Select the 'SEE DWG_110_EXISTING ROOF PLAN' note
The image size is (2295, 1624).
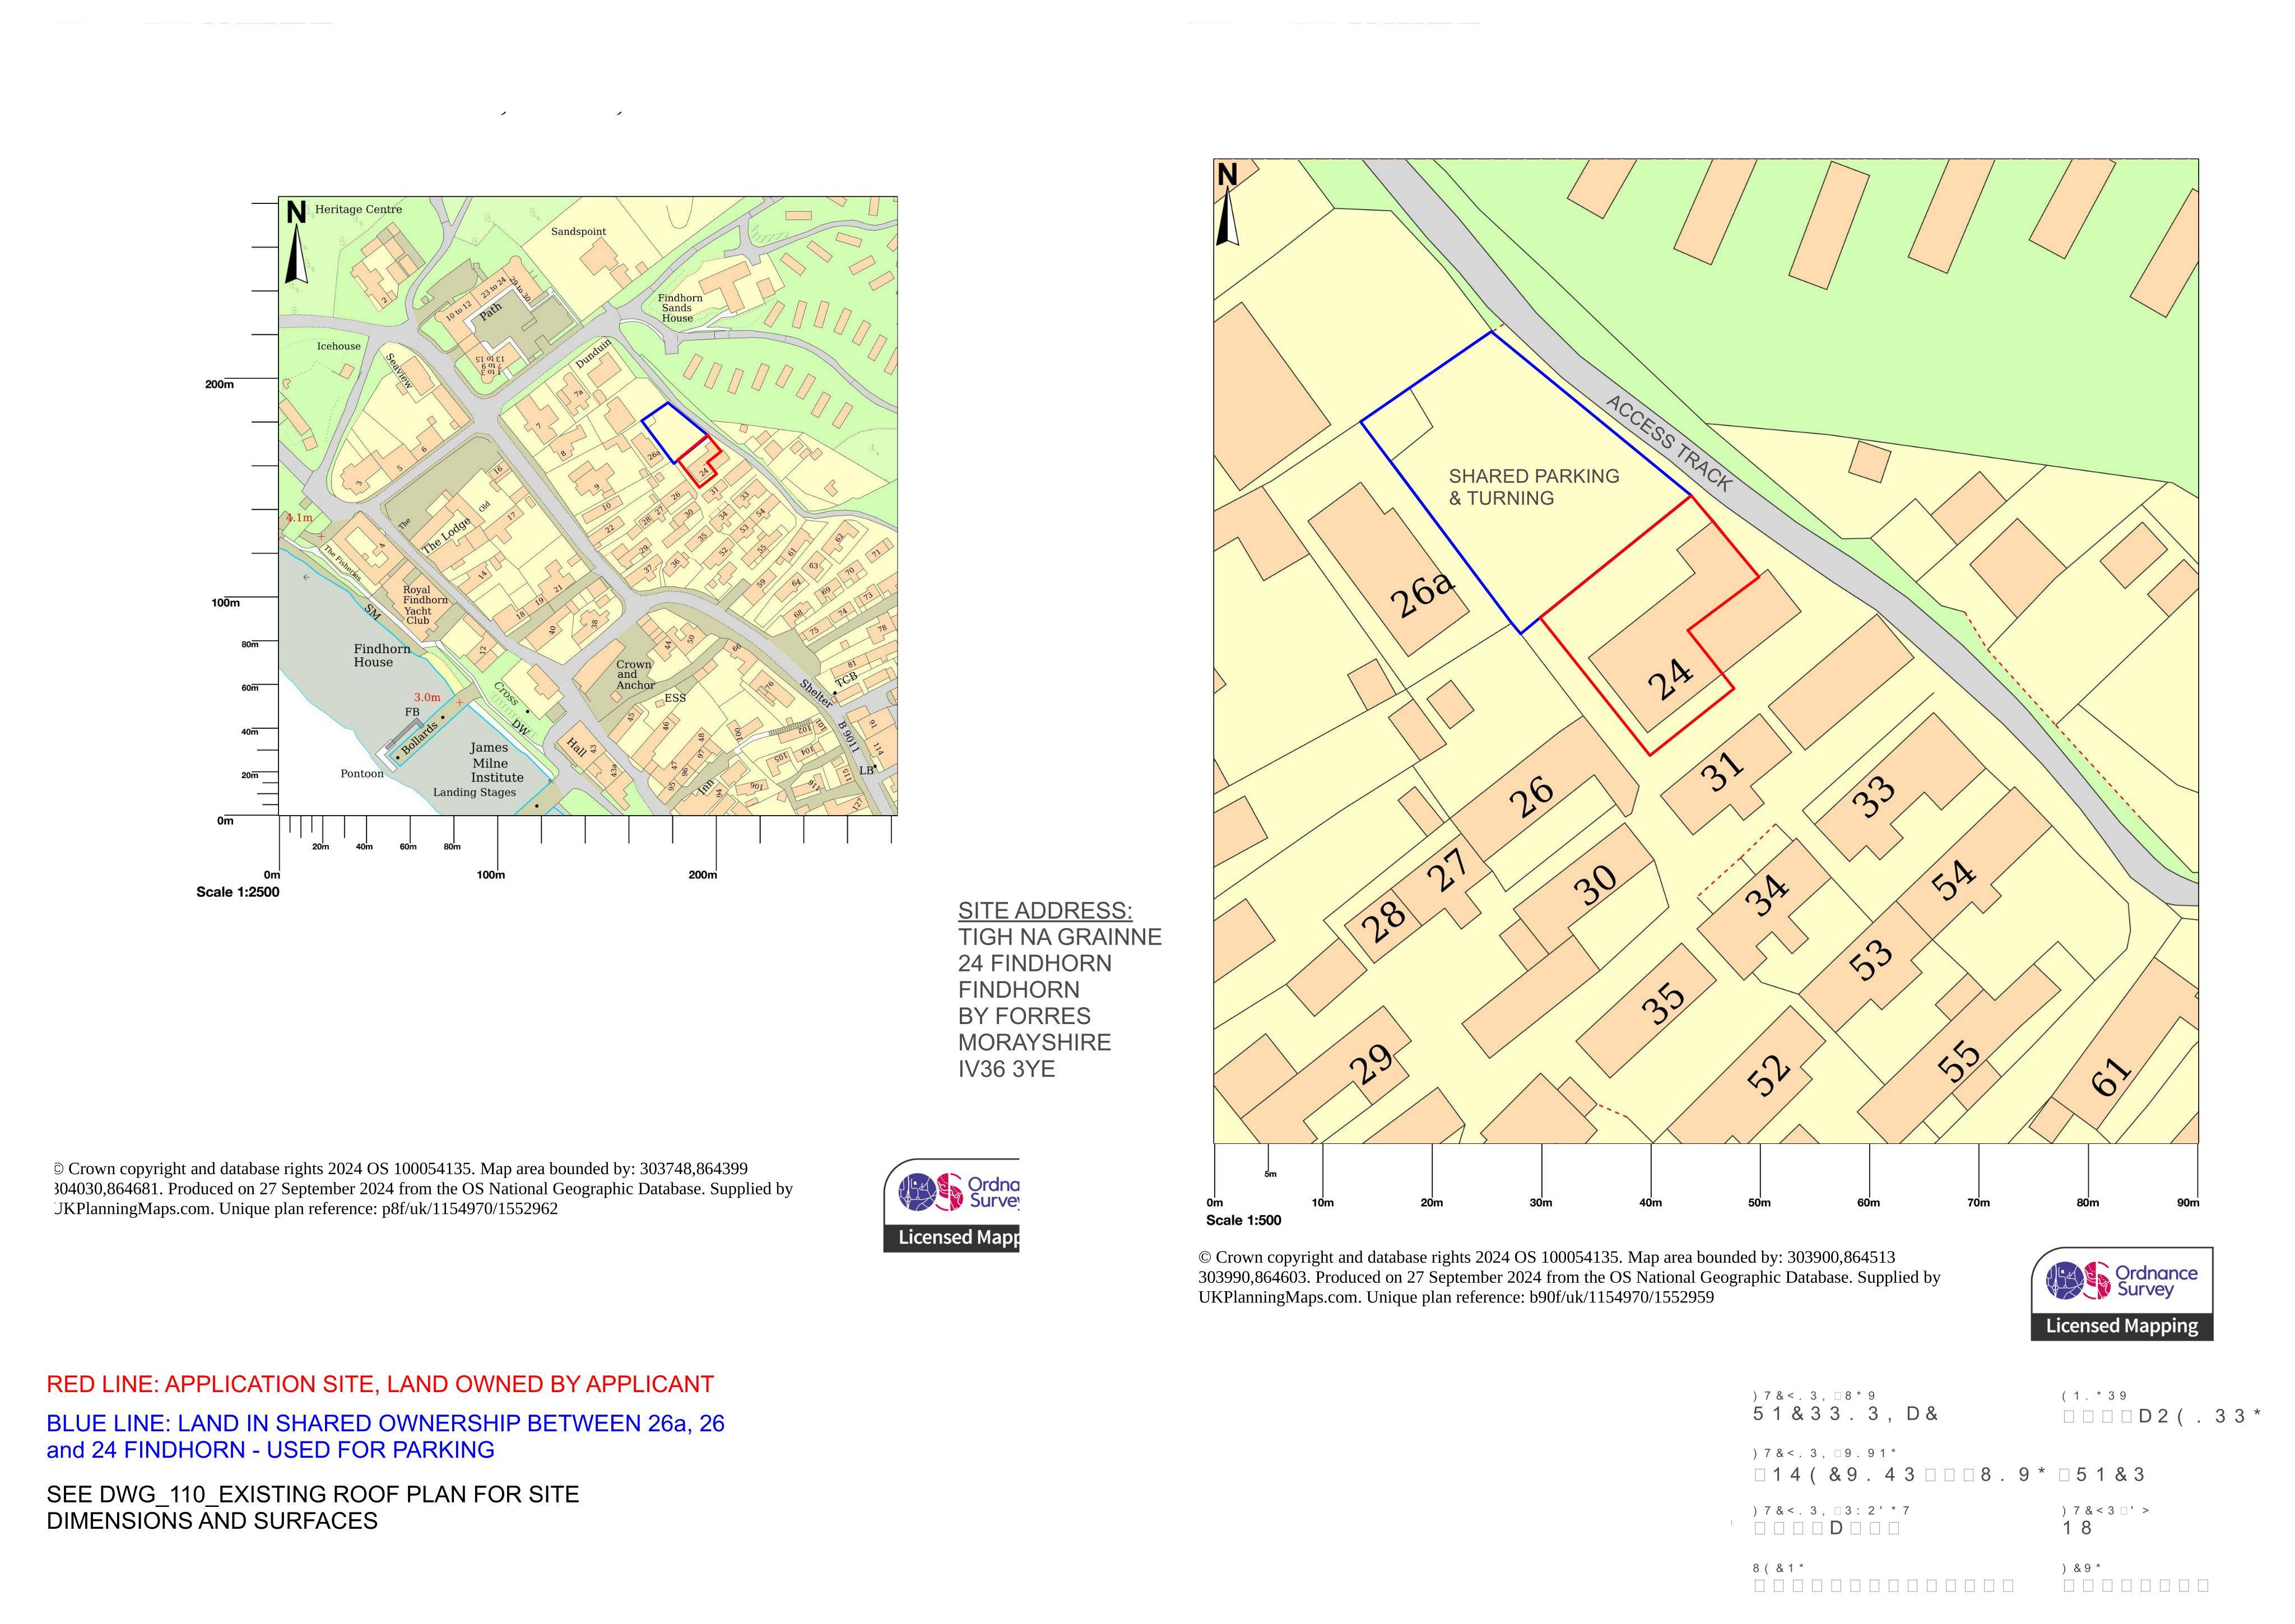(313, 1507)
